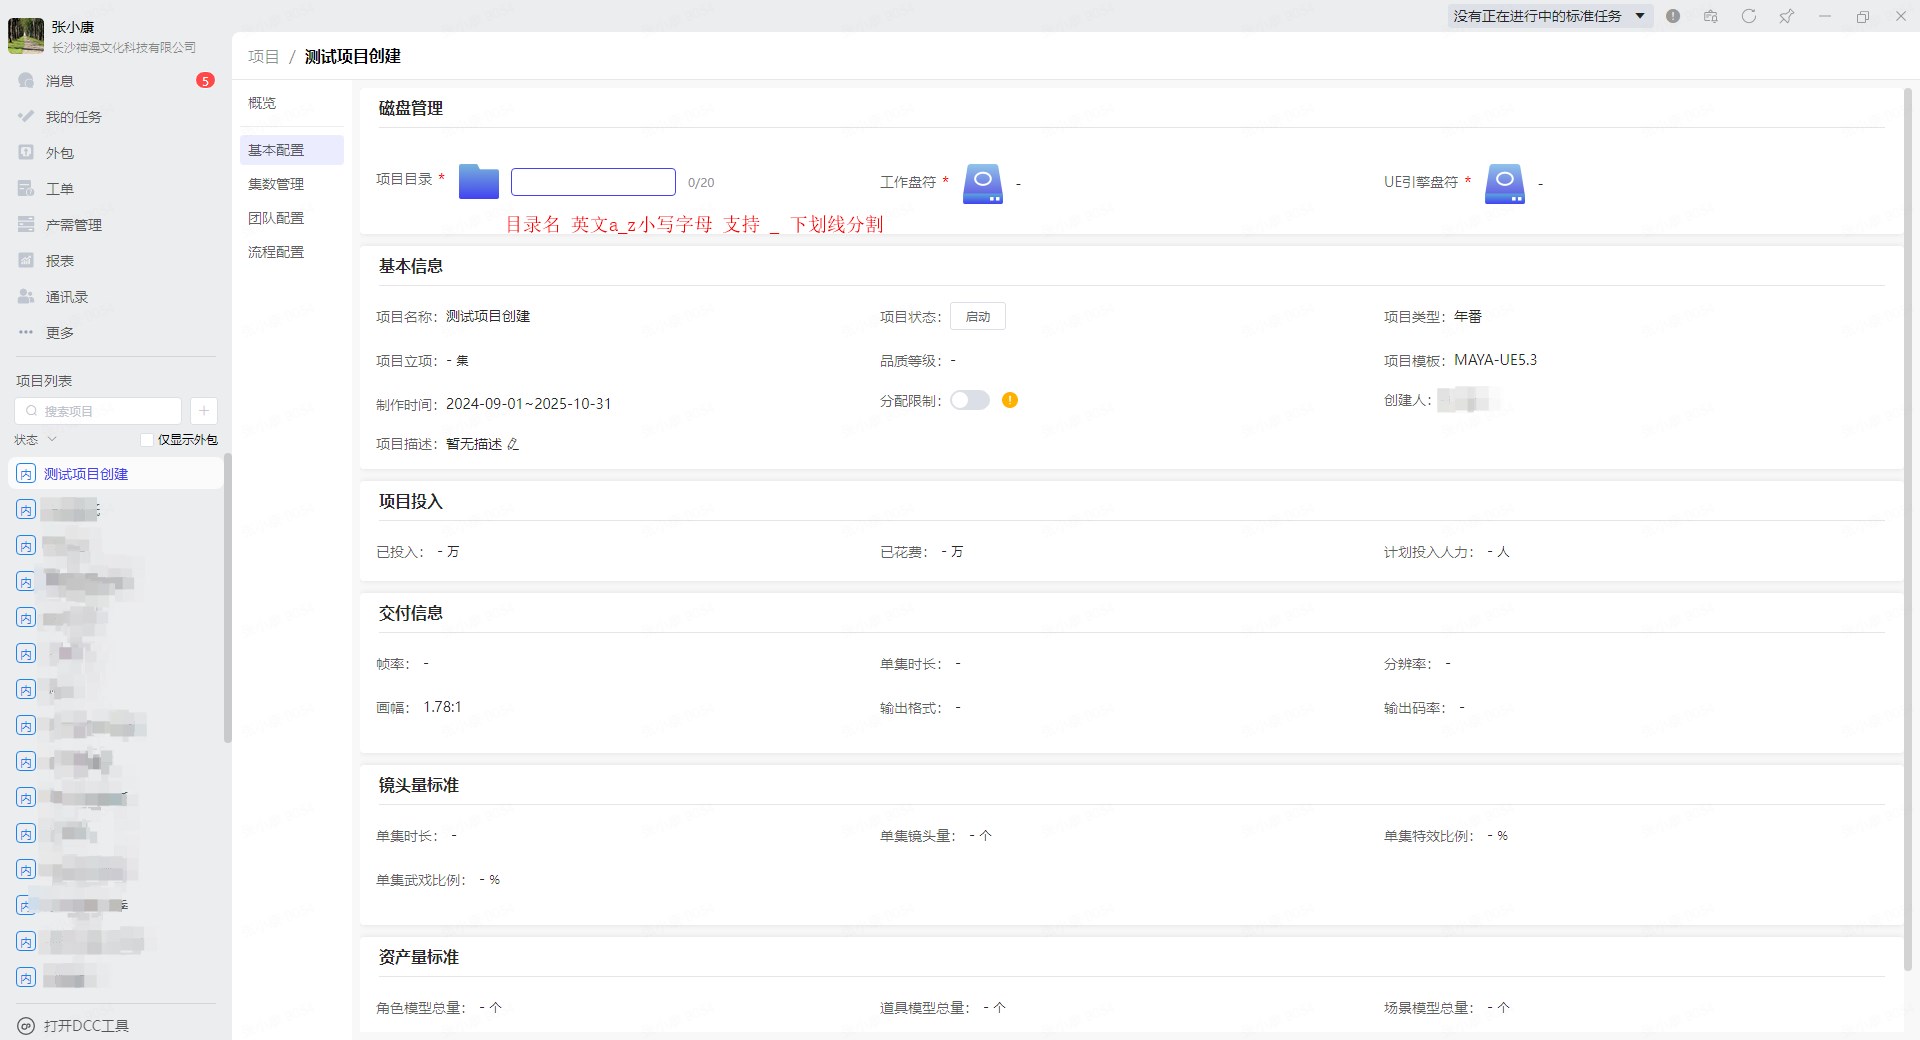Click the 项目 breadcrumb link
Image resolution: width=1920 pixels, height=1040 pixels.
coord(263,57)
